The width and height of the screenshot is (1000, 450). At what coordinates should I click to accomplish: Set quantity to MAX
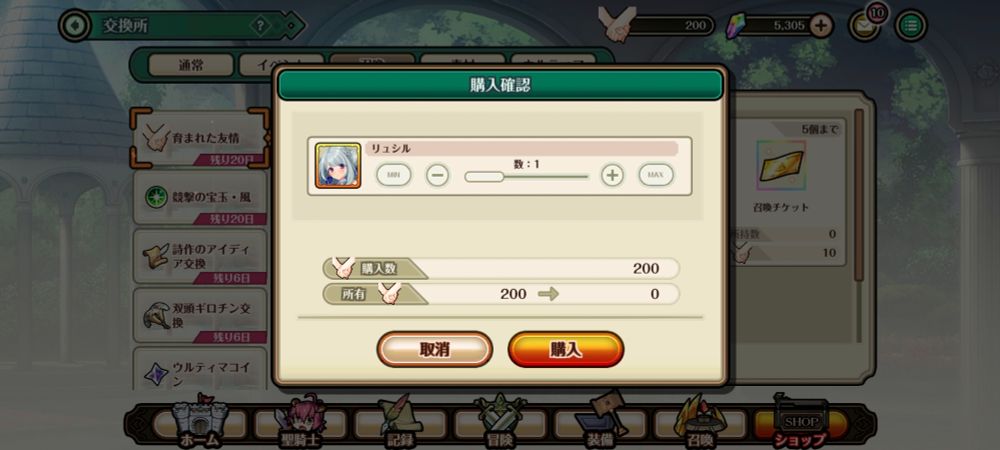[x=656, y=175]
